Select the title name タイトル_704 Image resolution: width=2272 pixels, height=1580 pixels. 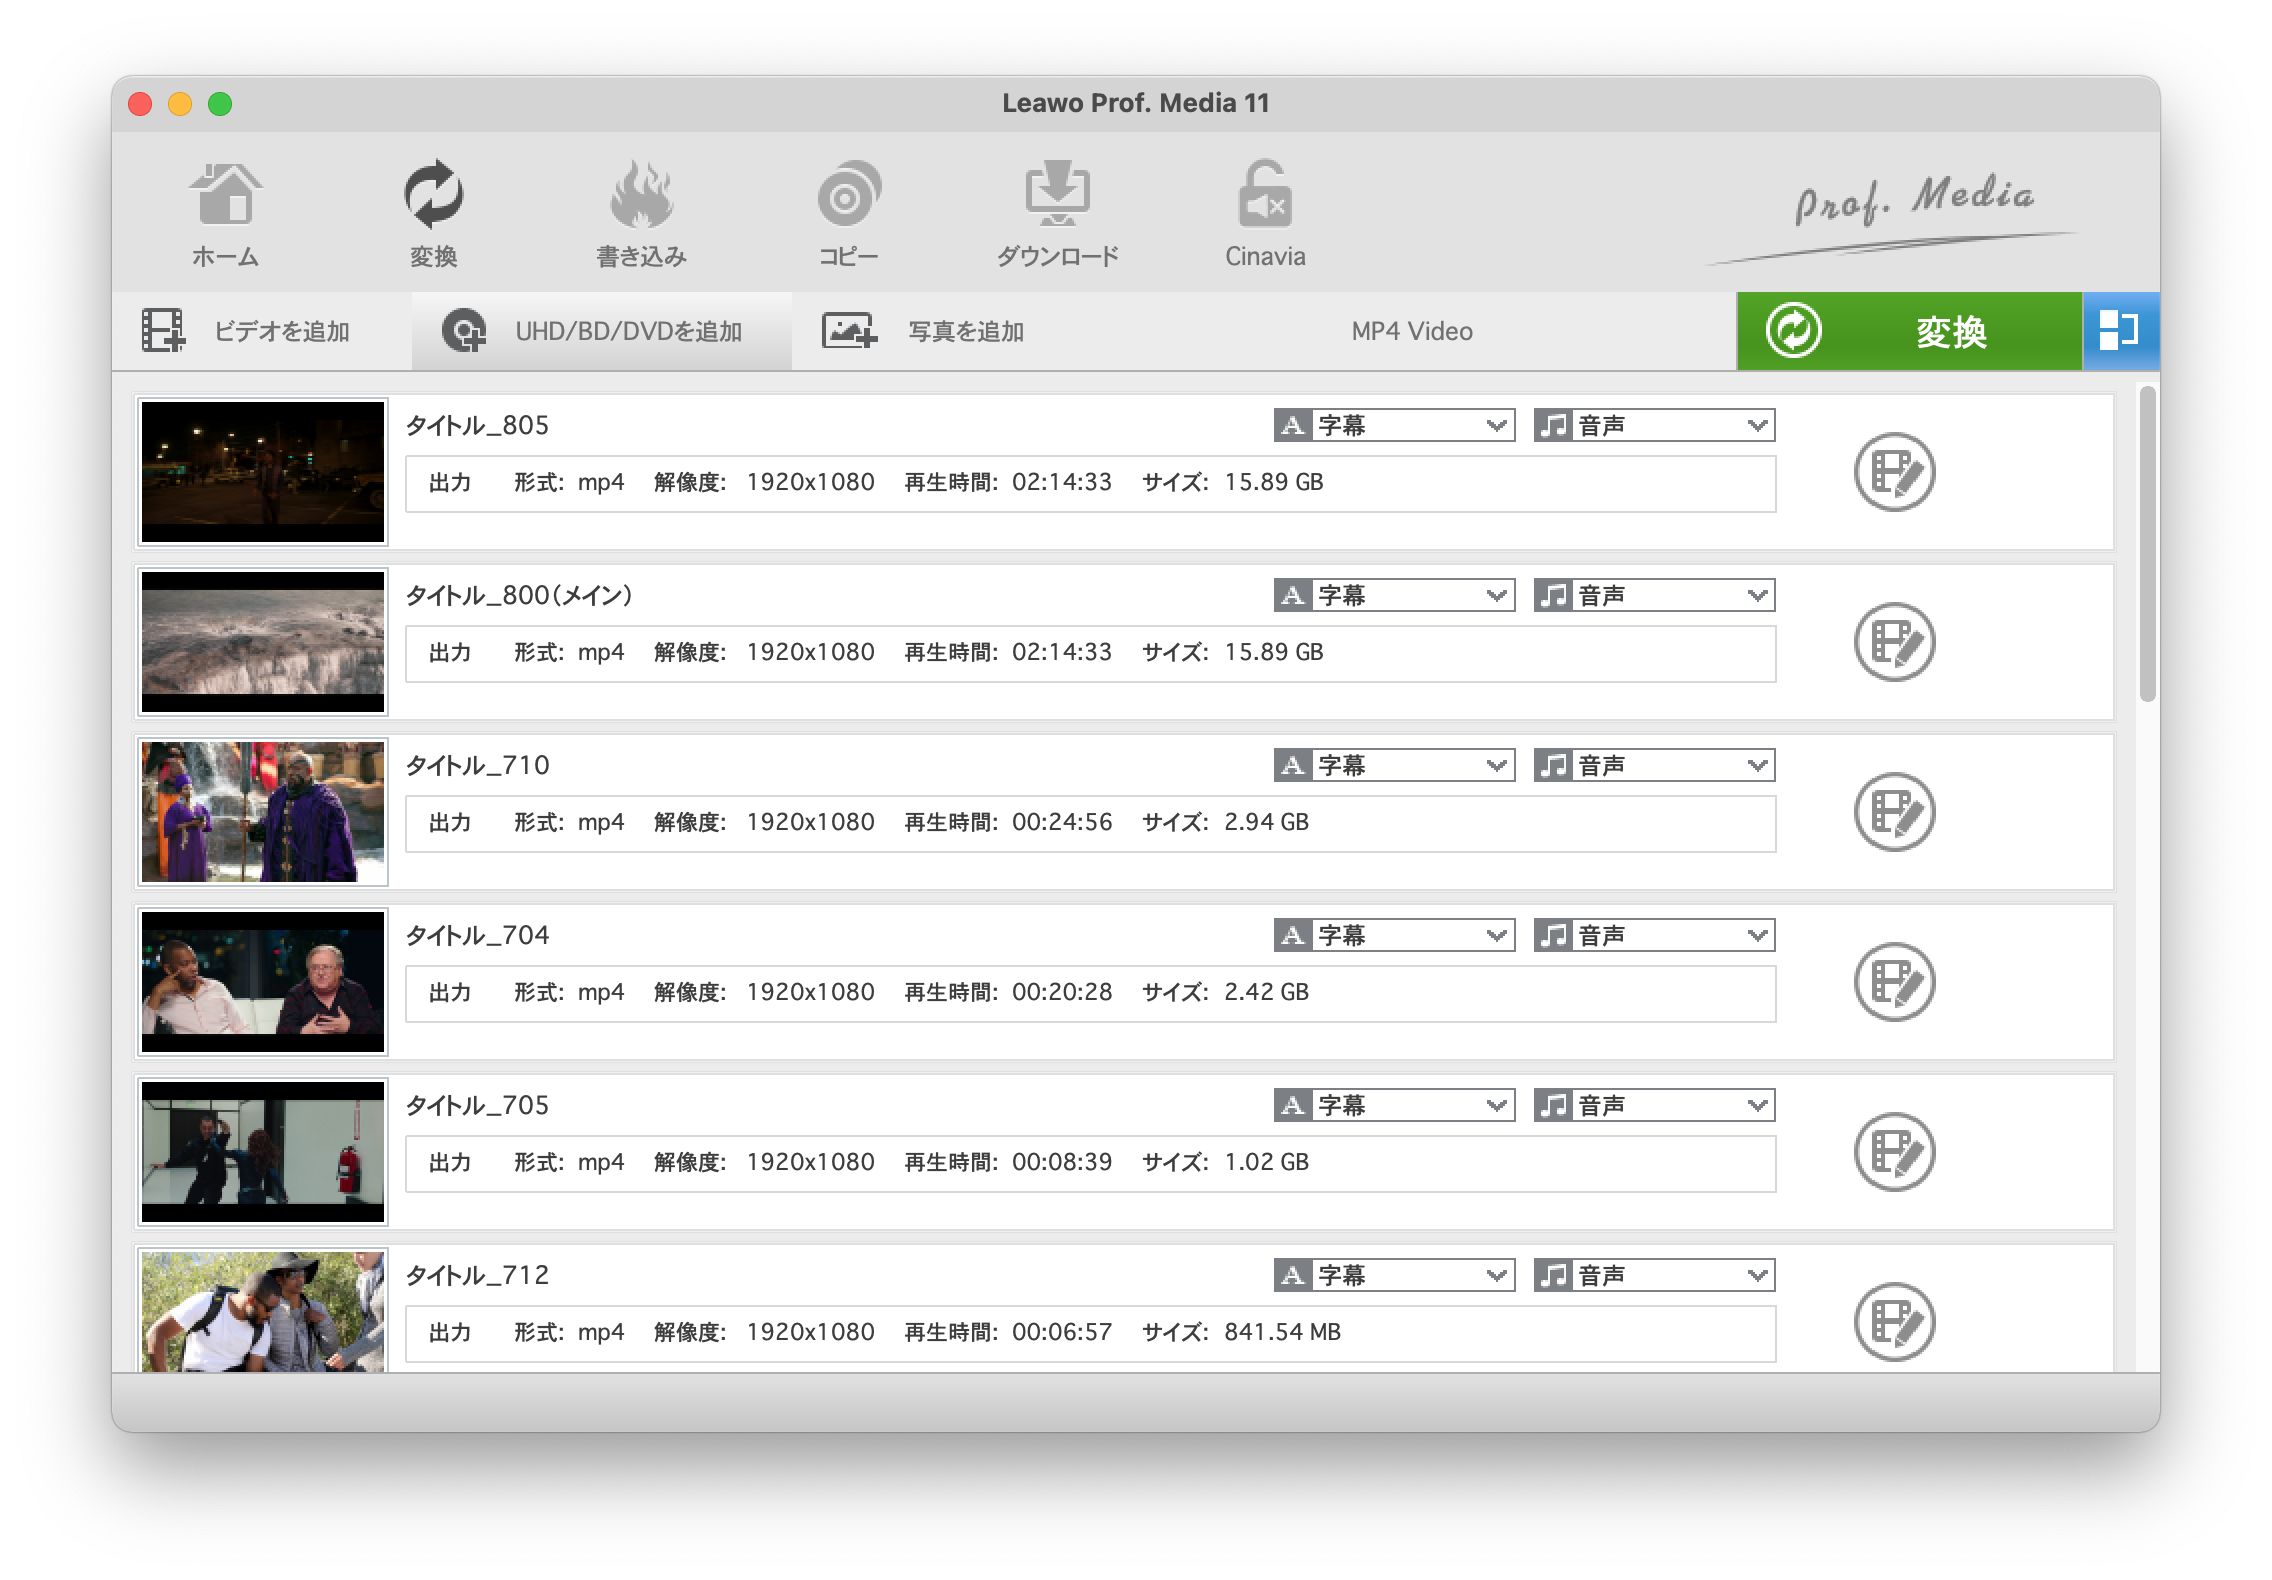coord(477,935)
